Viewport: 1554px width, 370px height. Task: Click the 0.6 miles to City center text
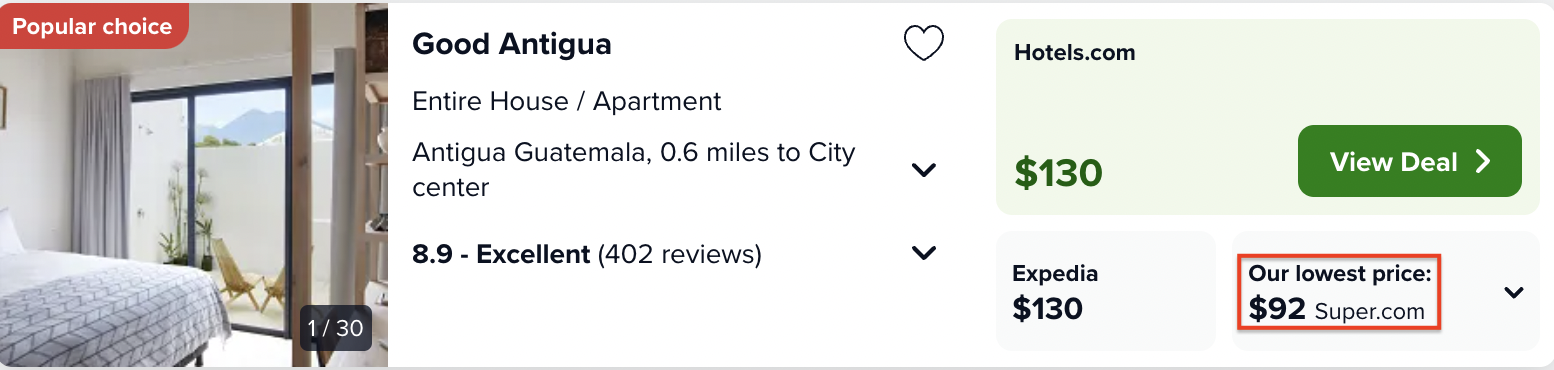(634, 169)
